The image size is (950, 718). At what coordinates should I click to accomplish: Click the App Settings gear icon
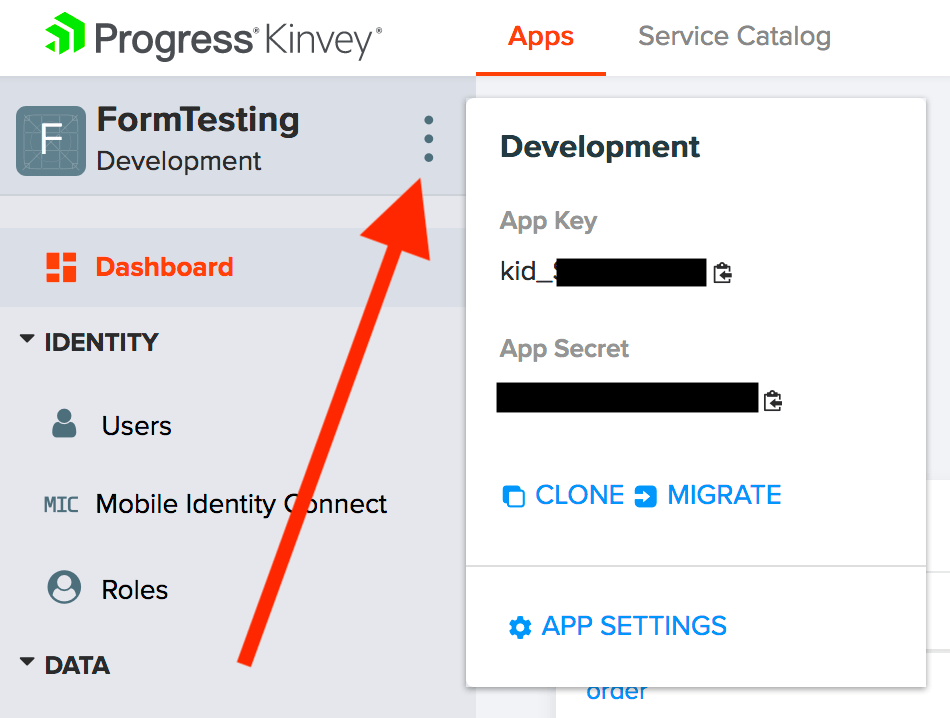520,628
